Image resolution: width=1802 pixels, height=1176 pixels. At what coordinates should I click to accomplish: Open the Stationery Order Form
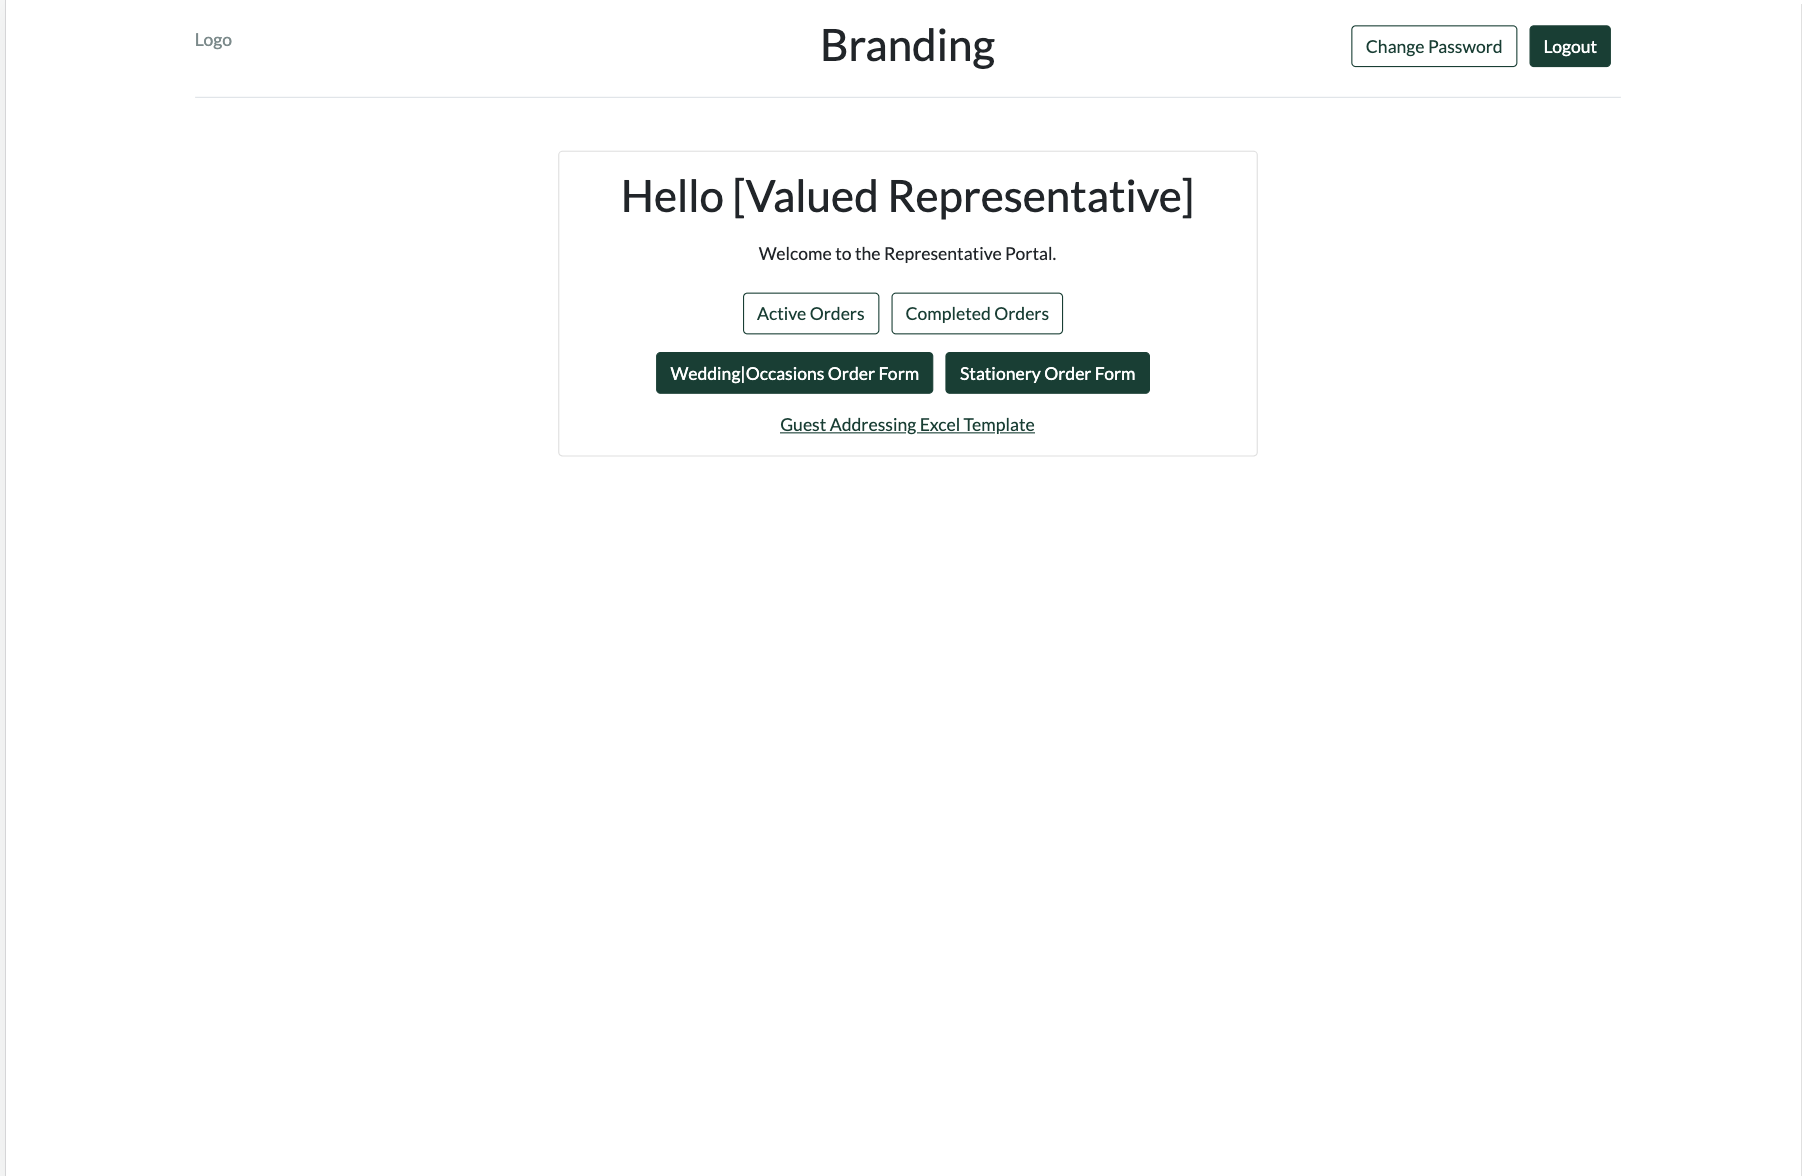pos(1047,374)
